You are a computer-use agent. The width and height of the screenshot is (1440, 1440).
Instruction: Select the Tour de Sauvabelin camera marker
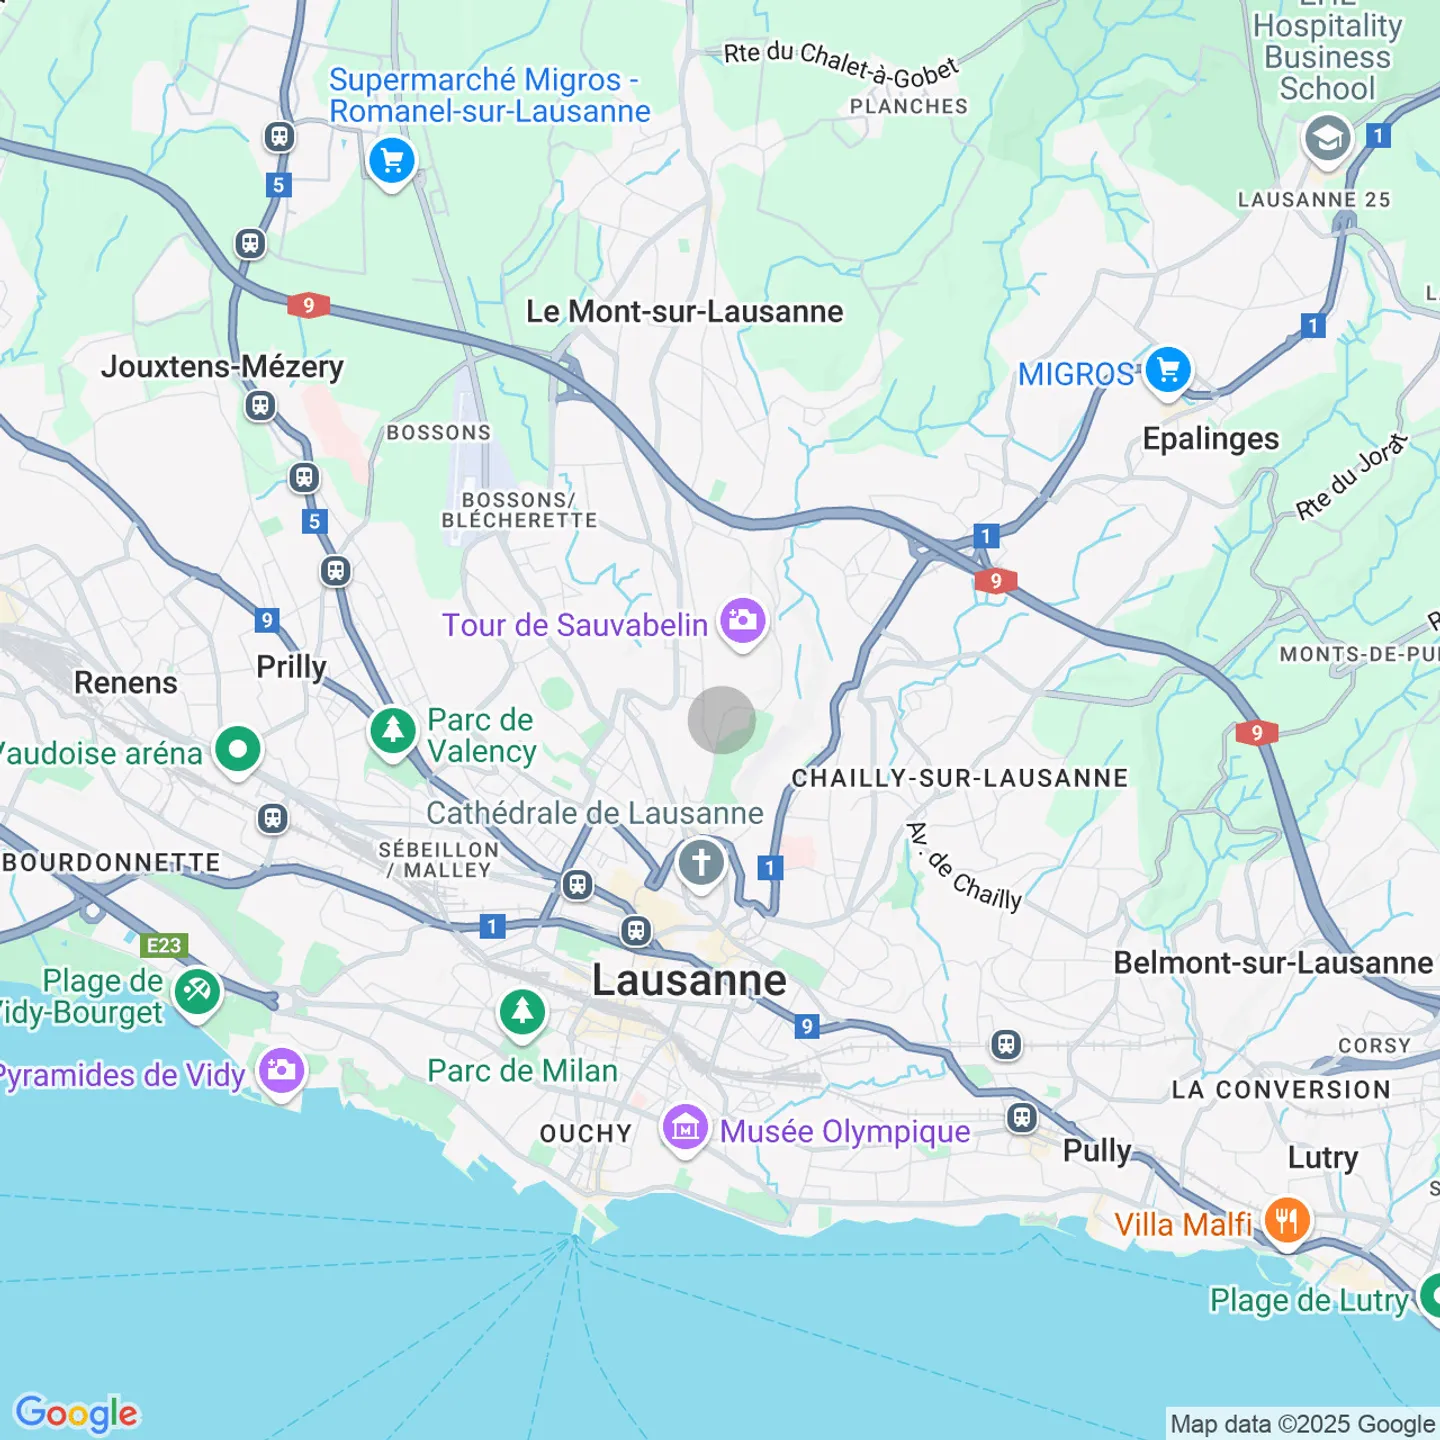(742, 621)
